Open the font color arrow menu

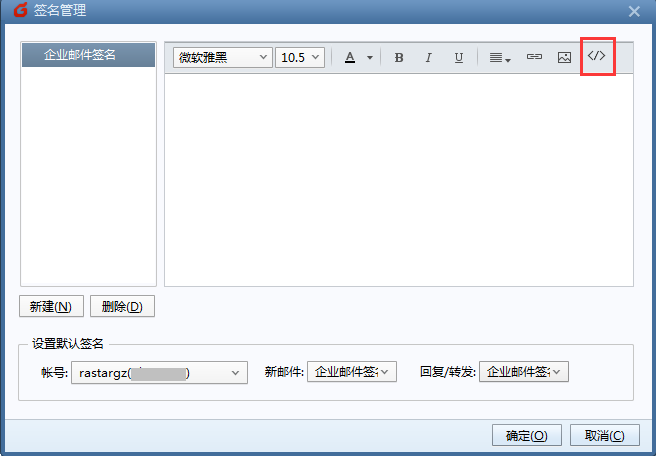(369, 58)
